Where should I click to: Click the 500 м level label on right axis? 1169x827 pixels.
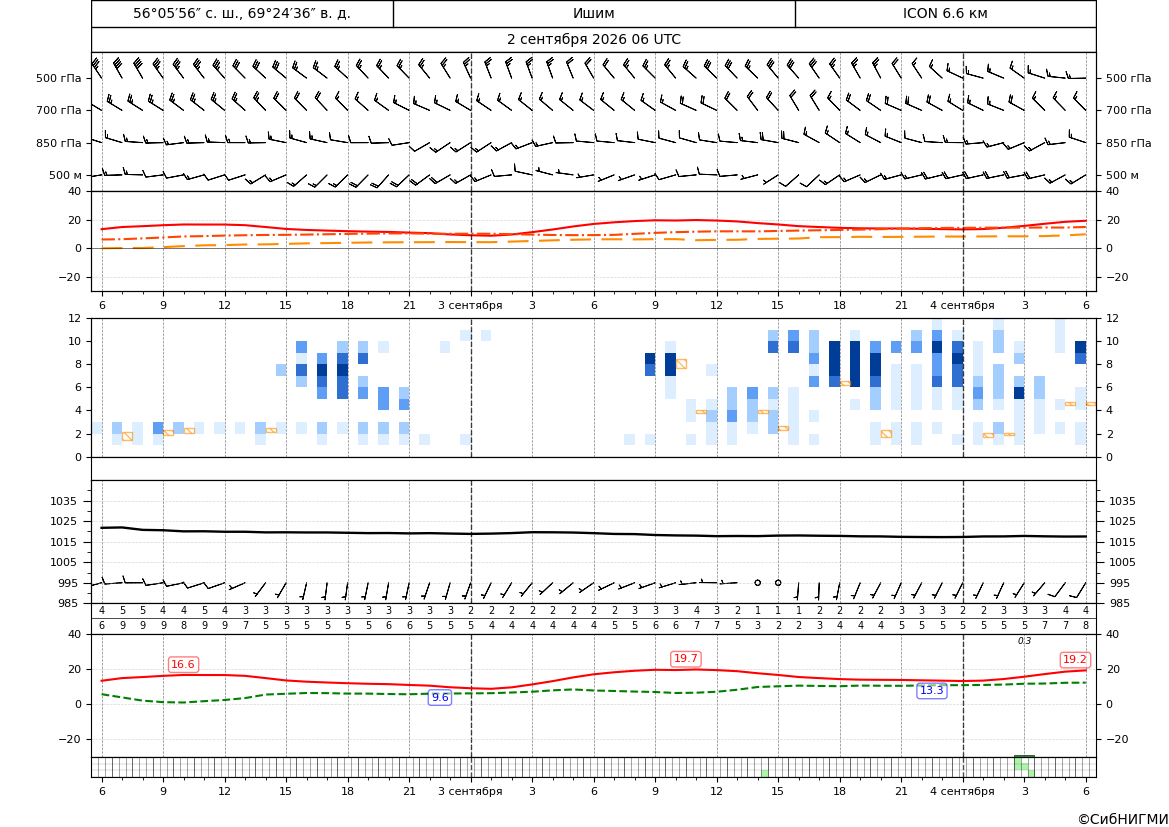[x=1122, y=175]
